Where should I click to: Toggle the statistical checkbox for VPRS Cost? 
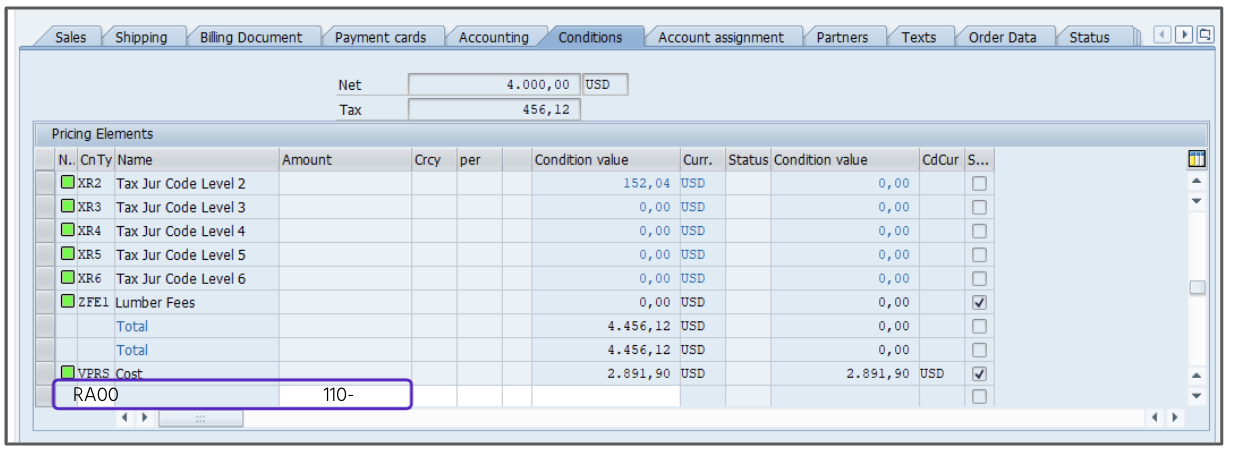[x=979, y=374]
